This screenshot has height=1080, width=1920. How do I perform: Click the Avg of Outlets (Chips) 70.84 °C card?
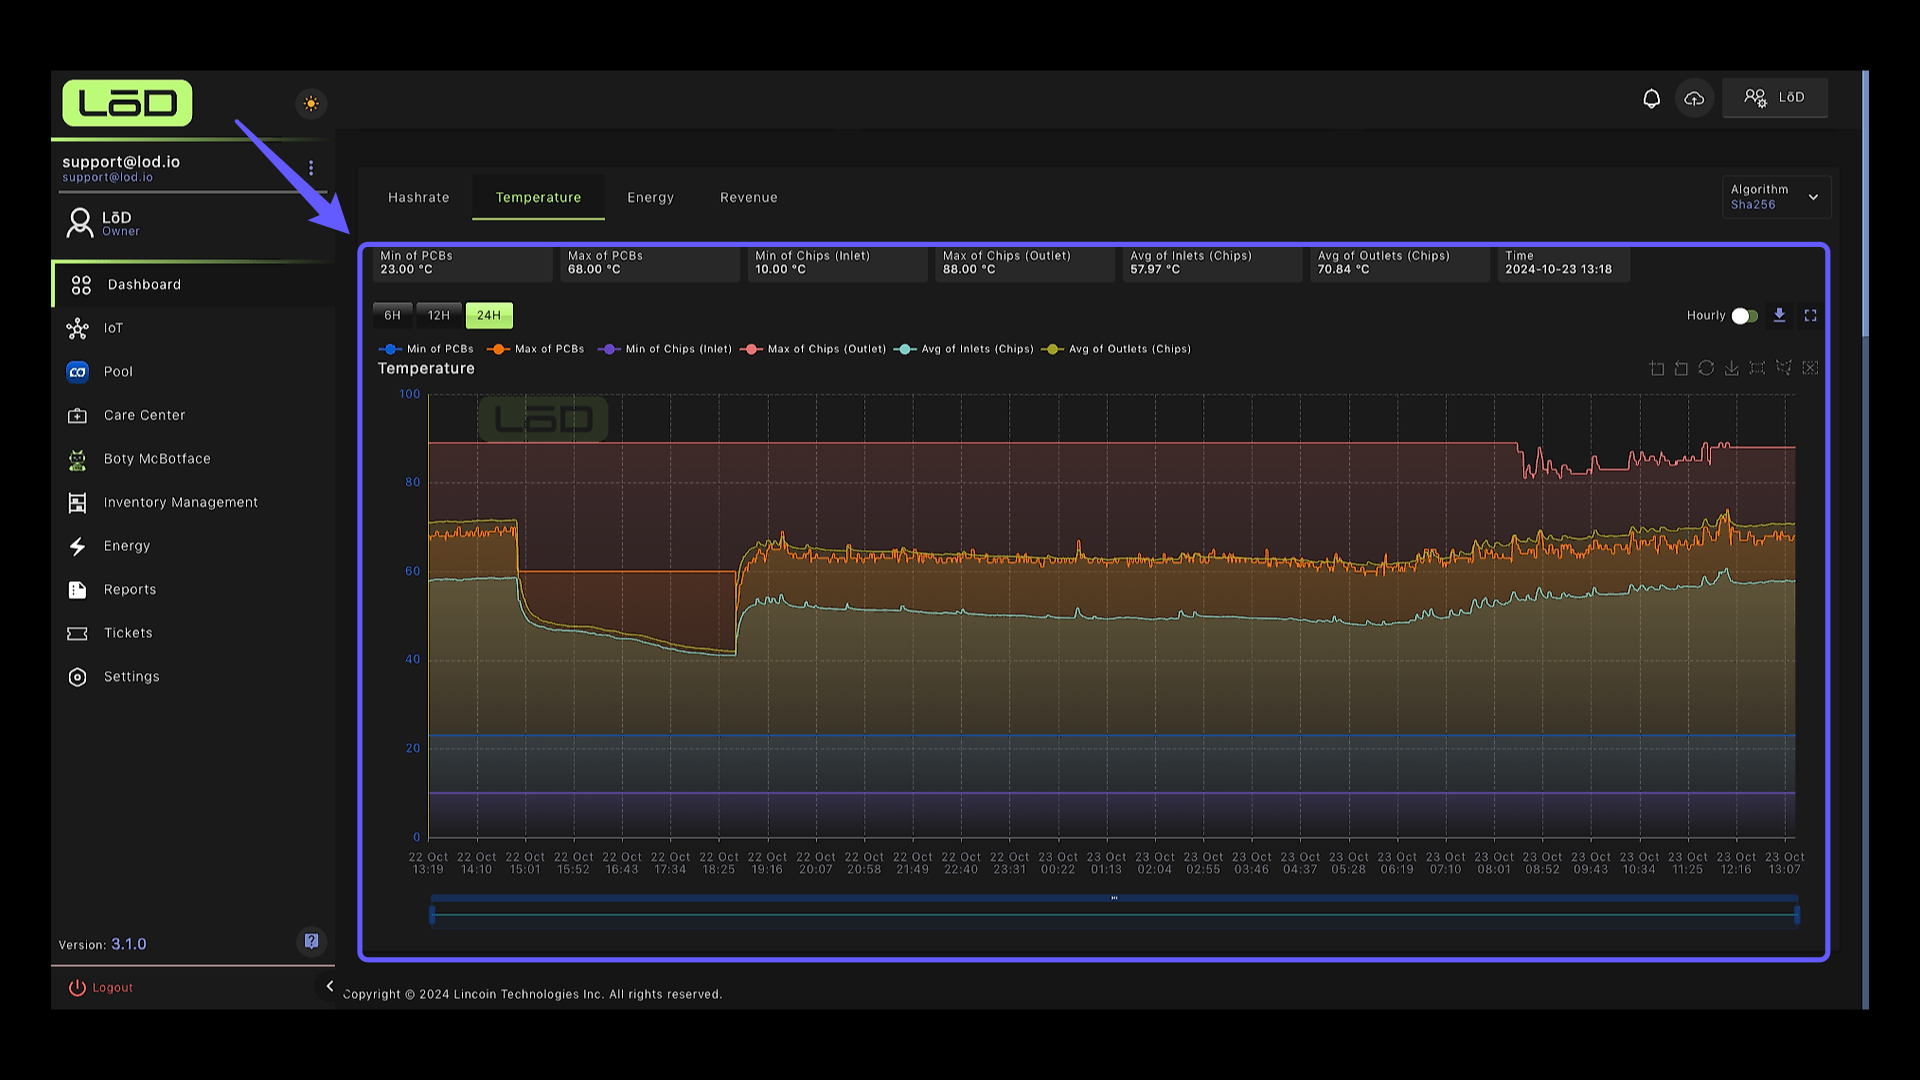(1400, 263)
